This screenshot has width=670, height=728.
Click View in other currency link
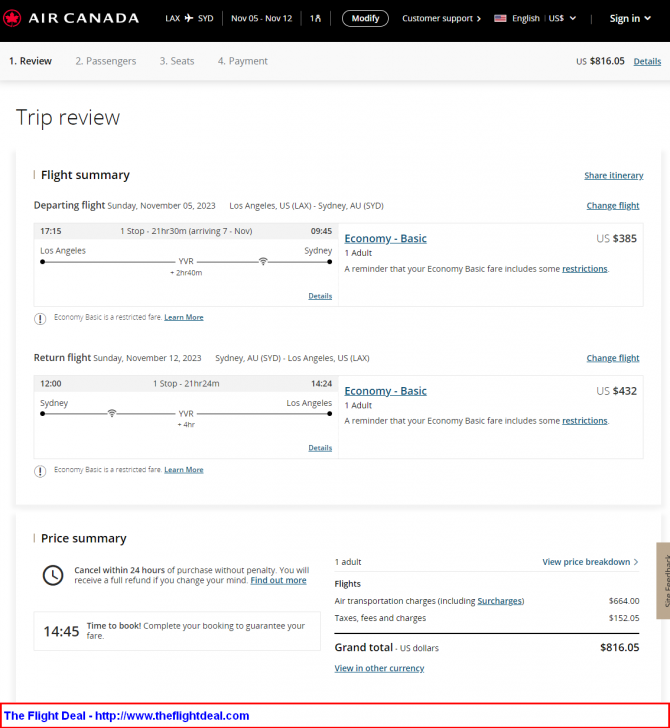tap(379, 668)
